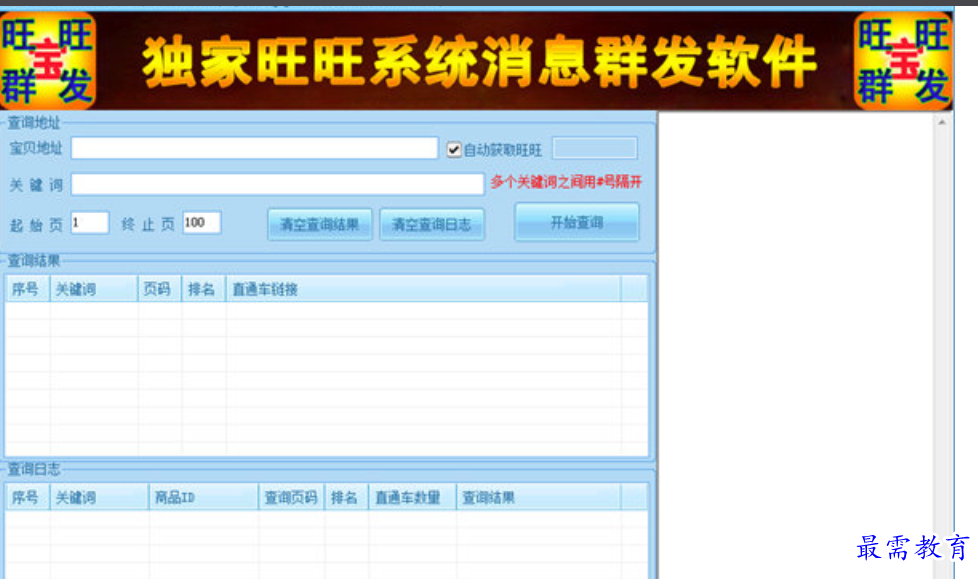Click the 清空查询结果 button
Screen dimensions: 978x579
[320, 225]
